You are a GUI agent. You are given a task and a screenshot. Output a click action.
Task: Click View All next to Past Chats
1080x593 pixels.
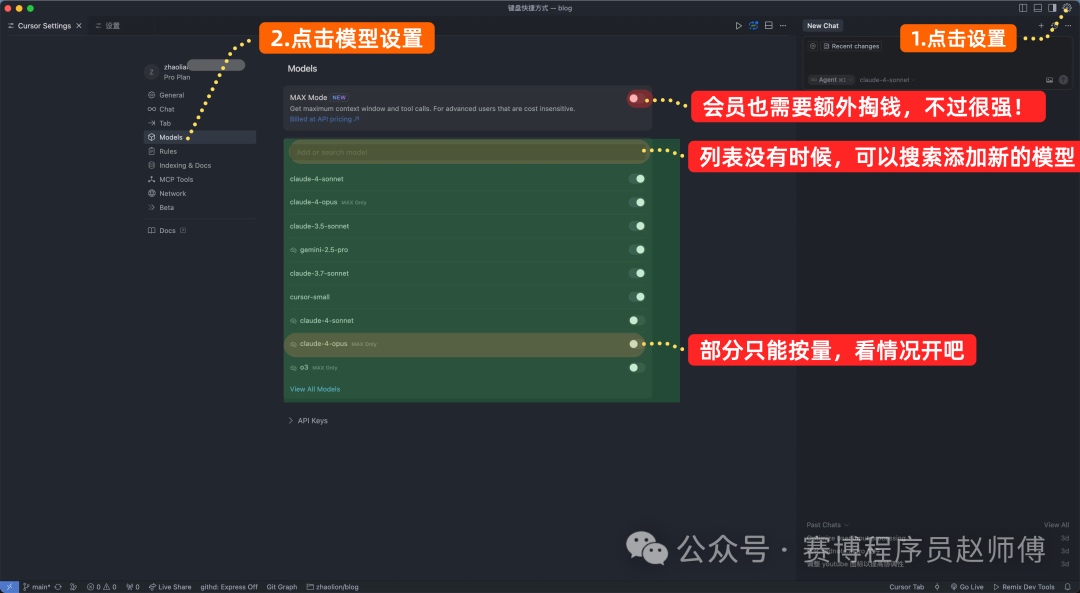(x=1056, y=525)
